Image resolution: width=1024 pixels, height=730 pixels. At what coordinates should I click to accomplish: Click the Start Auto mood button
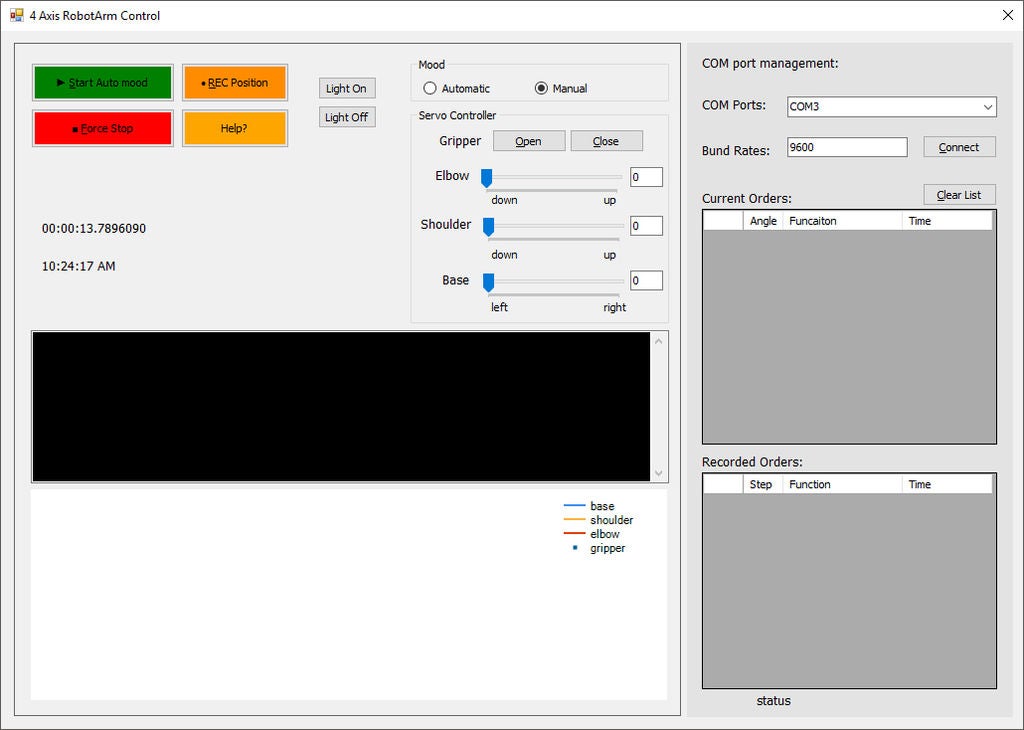pos(102,83)
